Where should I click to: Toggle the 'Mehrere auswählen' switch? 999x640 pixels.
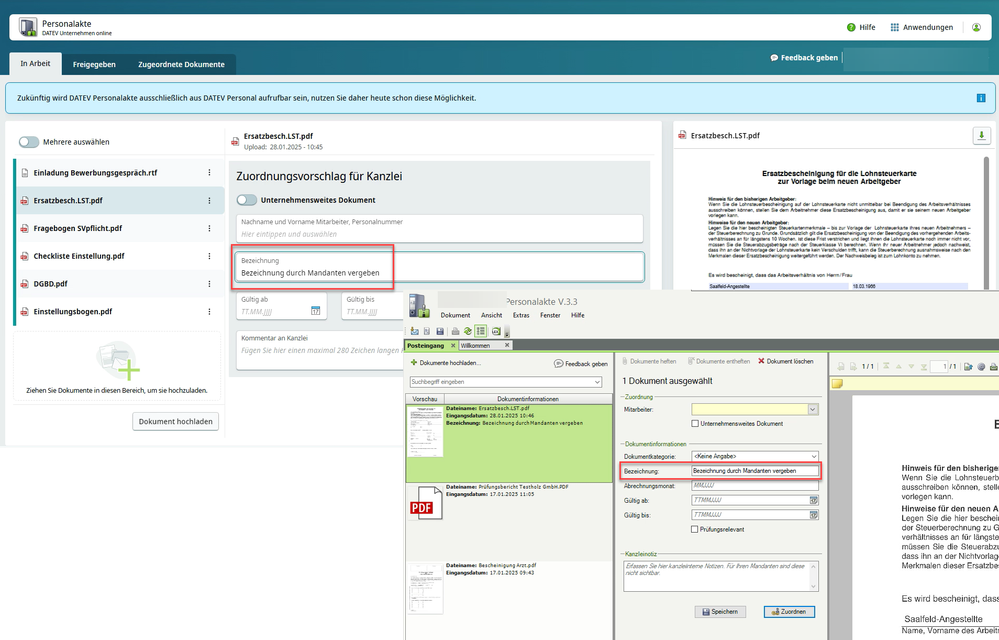pyautogui.click(x=29, y=142)
